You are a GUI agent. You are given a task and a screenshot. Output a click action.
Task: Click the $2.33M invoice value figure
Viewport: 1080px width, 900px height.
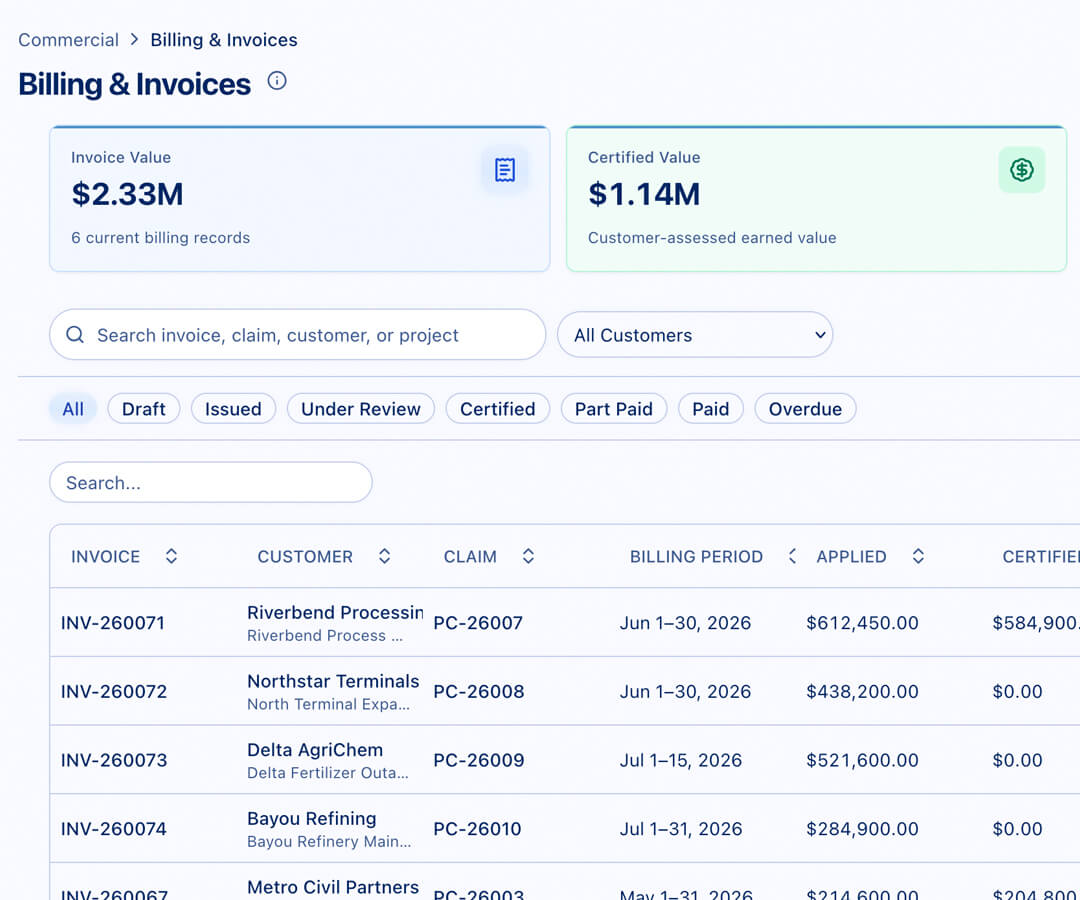[127, 194]
